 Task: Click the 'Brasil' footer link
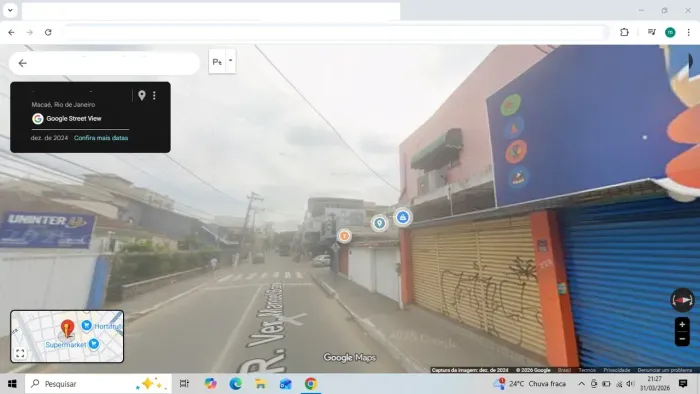(x=564, y=370)
